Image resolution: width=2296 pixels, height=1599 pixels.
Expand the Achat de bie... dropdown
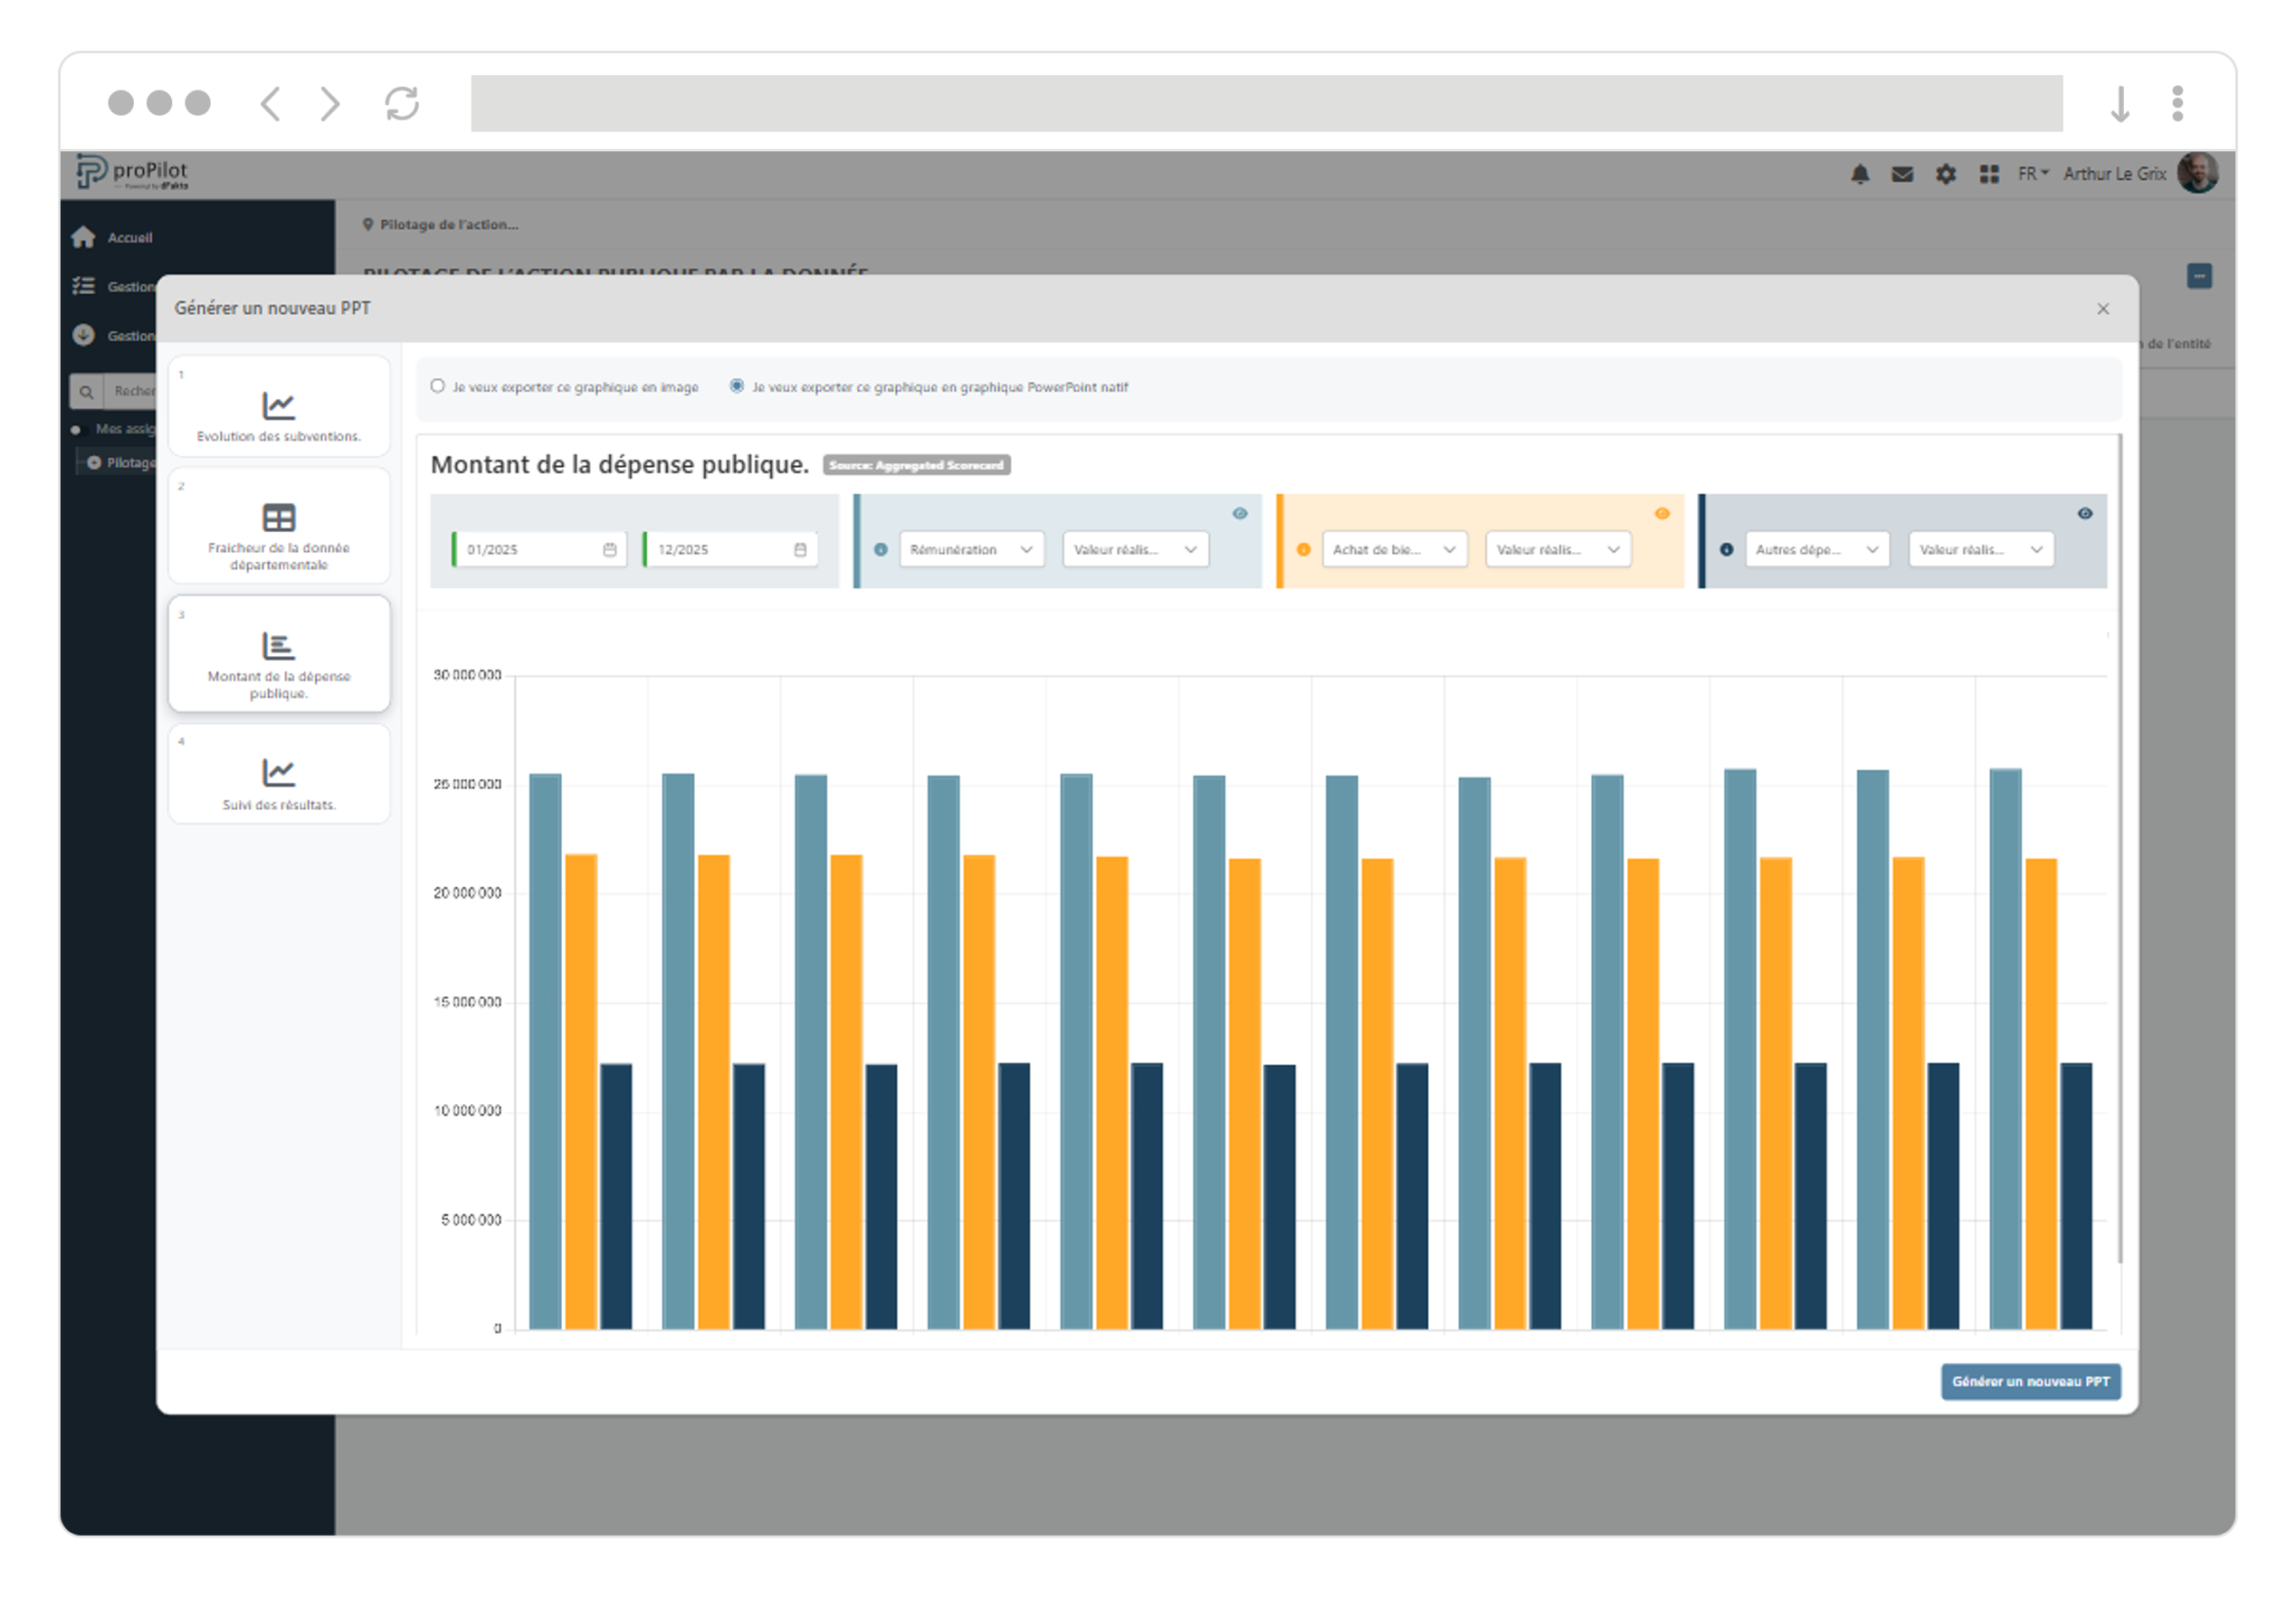(1394, 550)
